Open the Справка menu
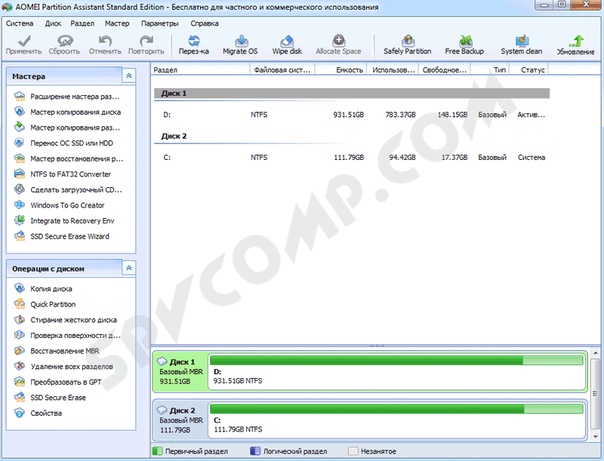The image size is (604, 461). click(x=205, y=23)
